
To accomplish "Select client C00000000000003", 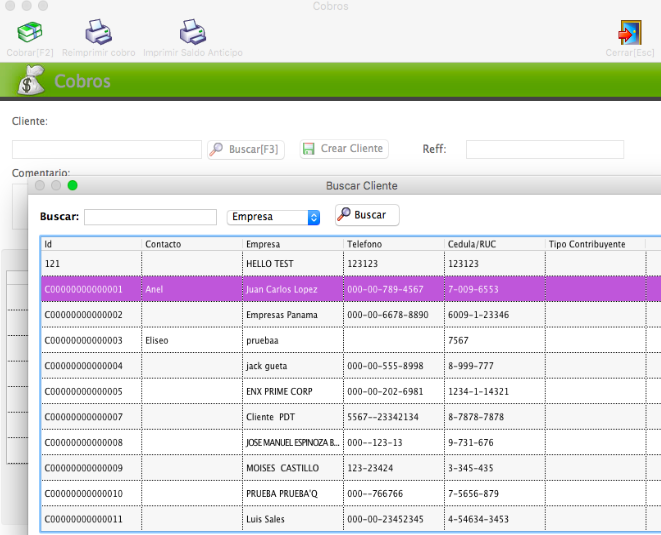I will click(351, 340).
